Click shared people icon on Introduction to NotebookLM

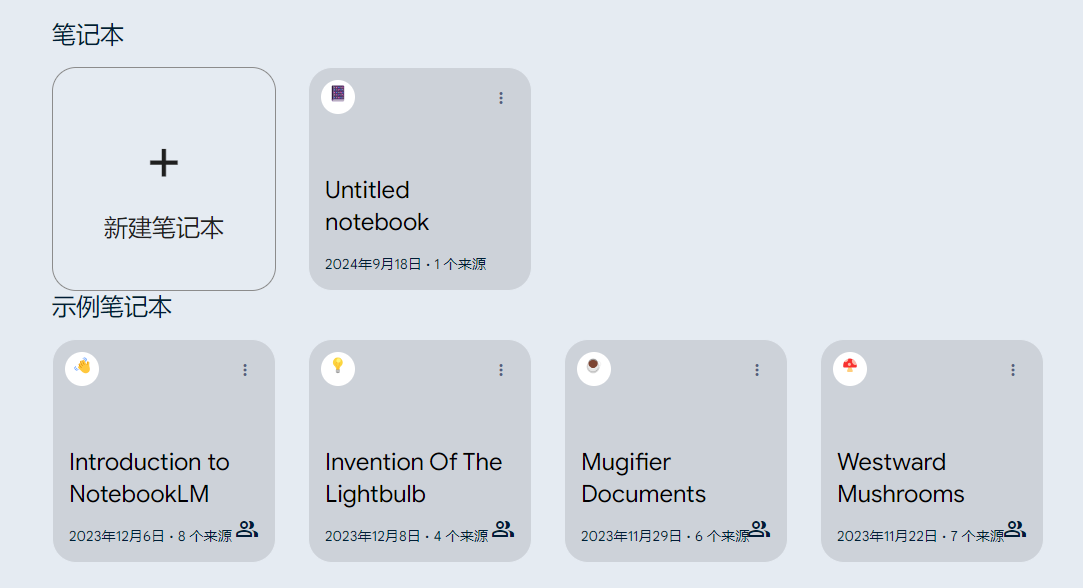click(247, 530)
